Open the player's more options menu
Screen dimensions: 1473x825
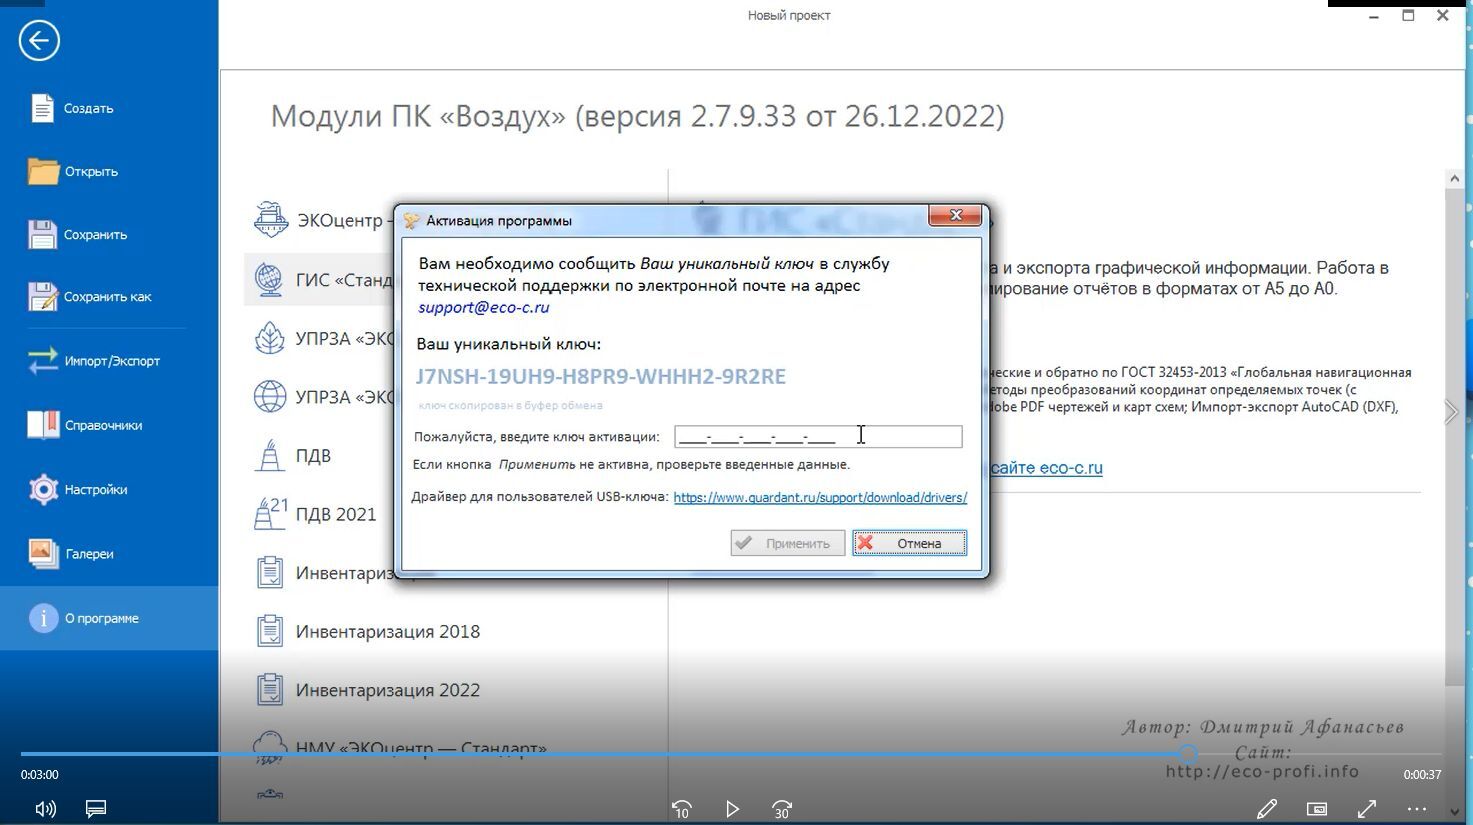tap(1417, 809)
